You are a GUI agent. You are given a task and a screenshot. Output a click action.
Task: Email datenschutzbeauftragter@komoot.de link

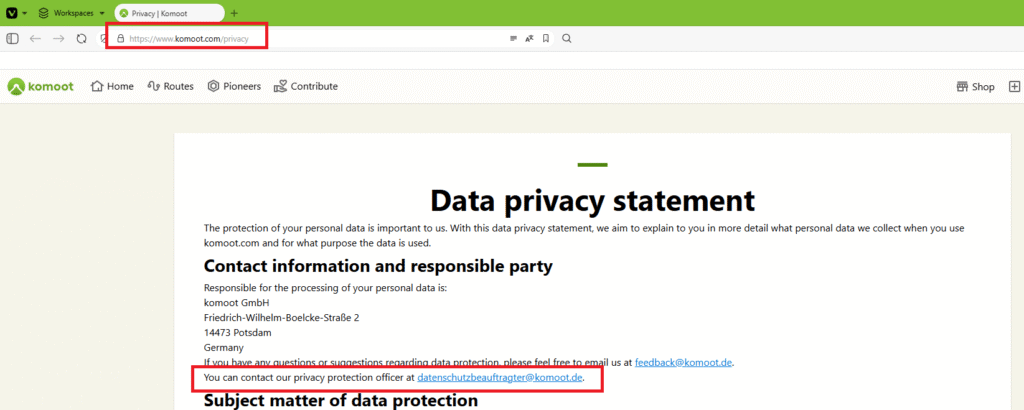[x=500, y=377]
